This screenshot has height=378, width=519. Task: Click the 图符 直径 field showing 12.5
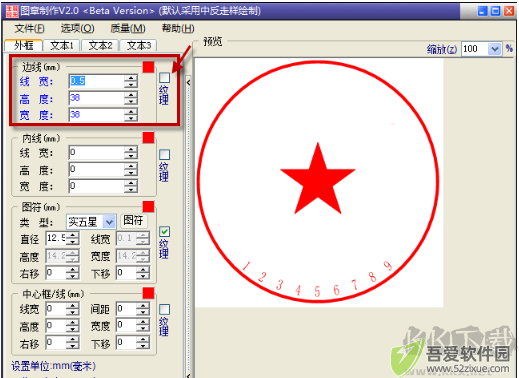pos(56,238)
